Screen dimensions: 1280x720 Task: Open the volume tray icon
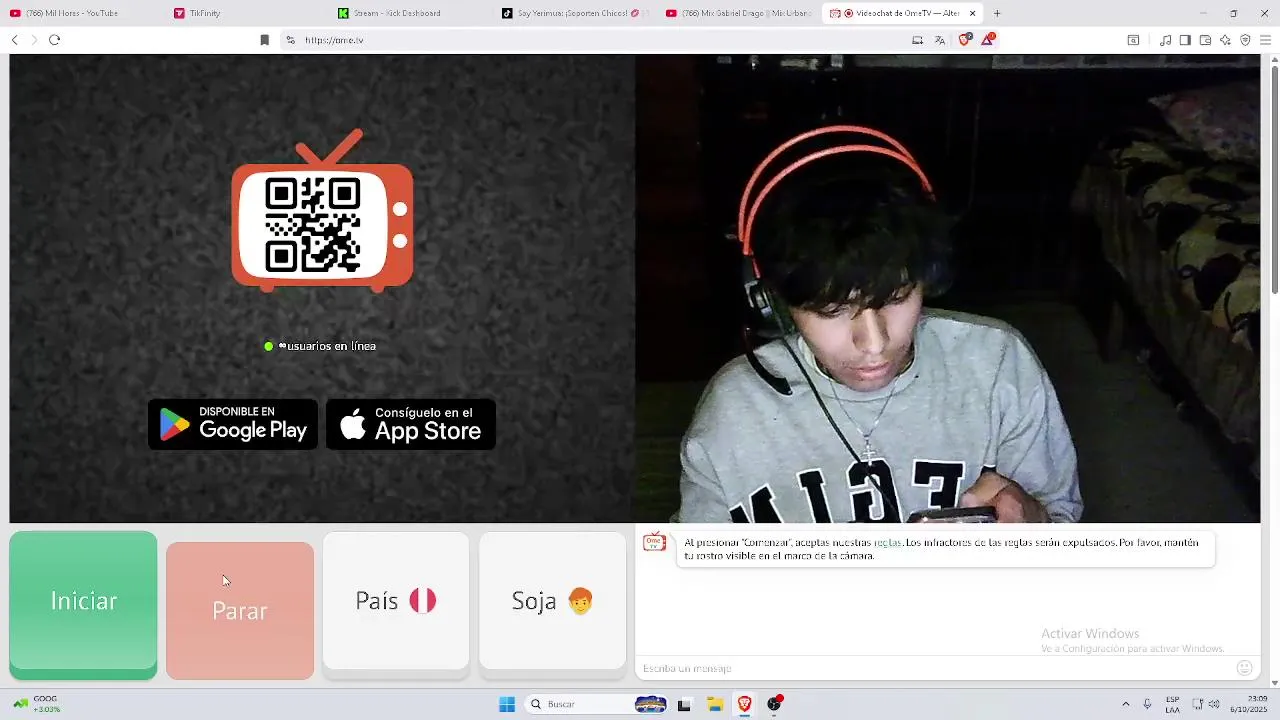pos(1214,704)
